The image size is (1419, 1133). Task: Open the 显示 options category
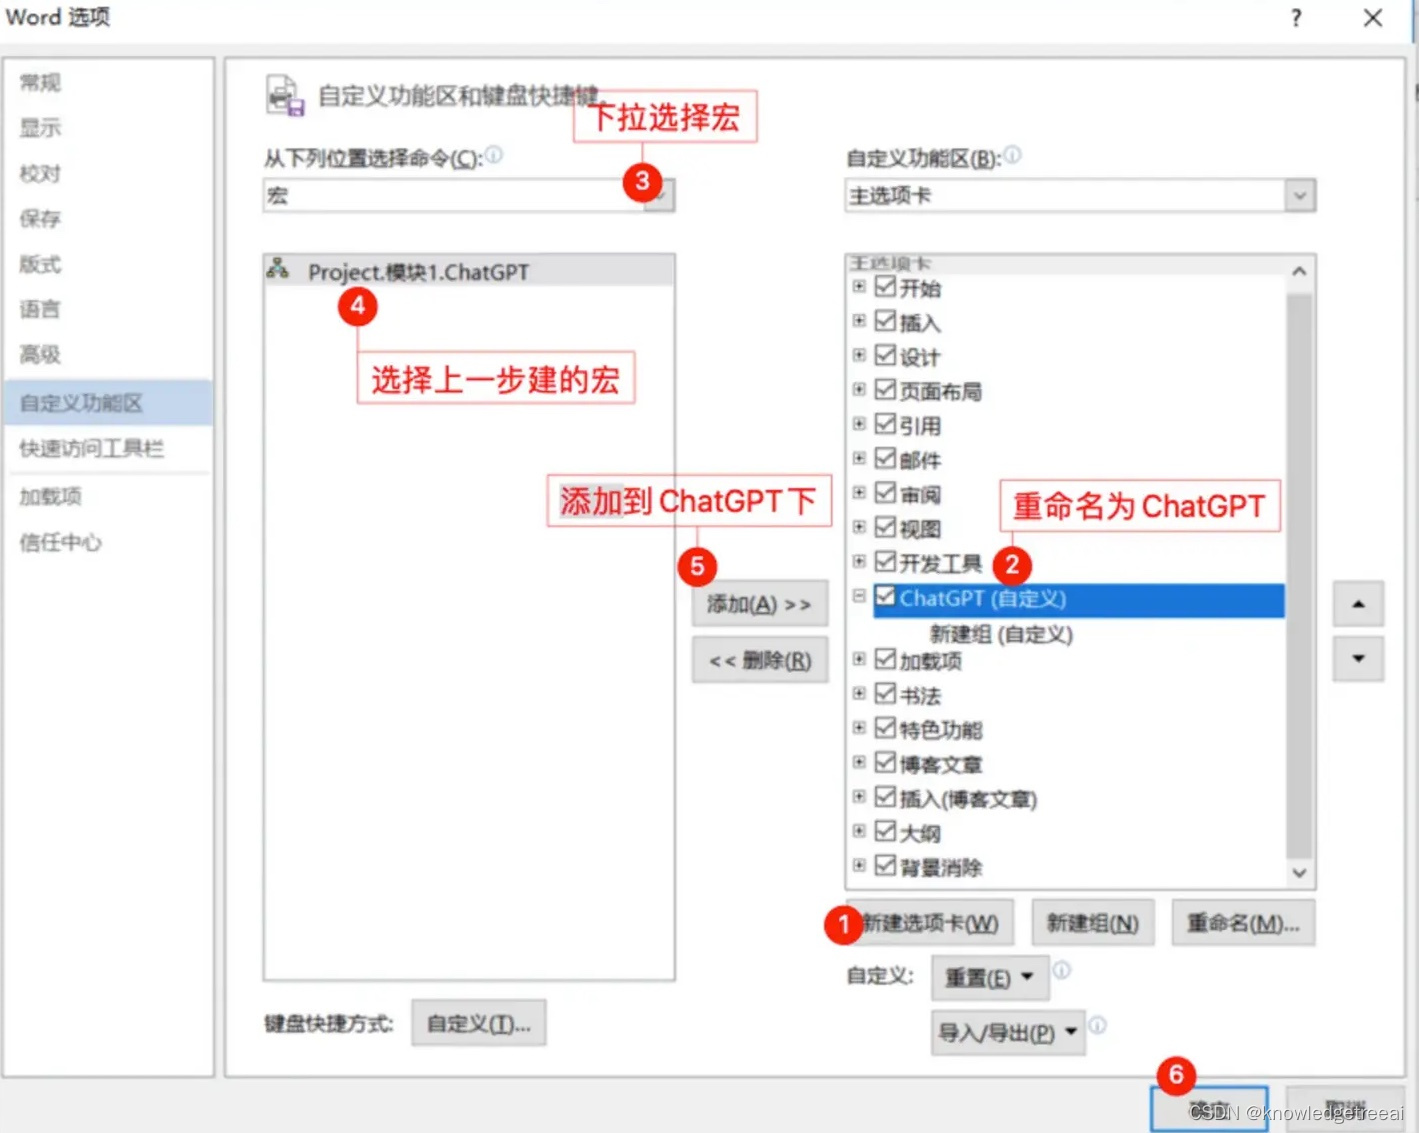click(x=40, y=127)
